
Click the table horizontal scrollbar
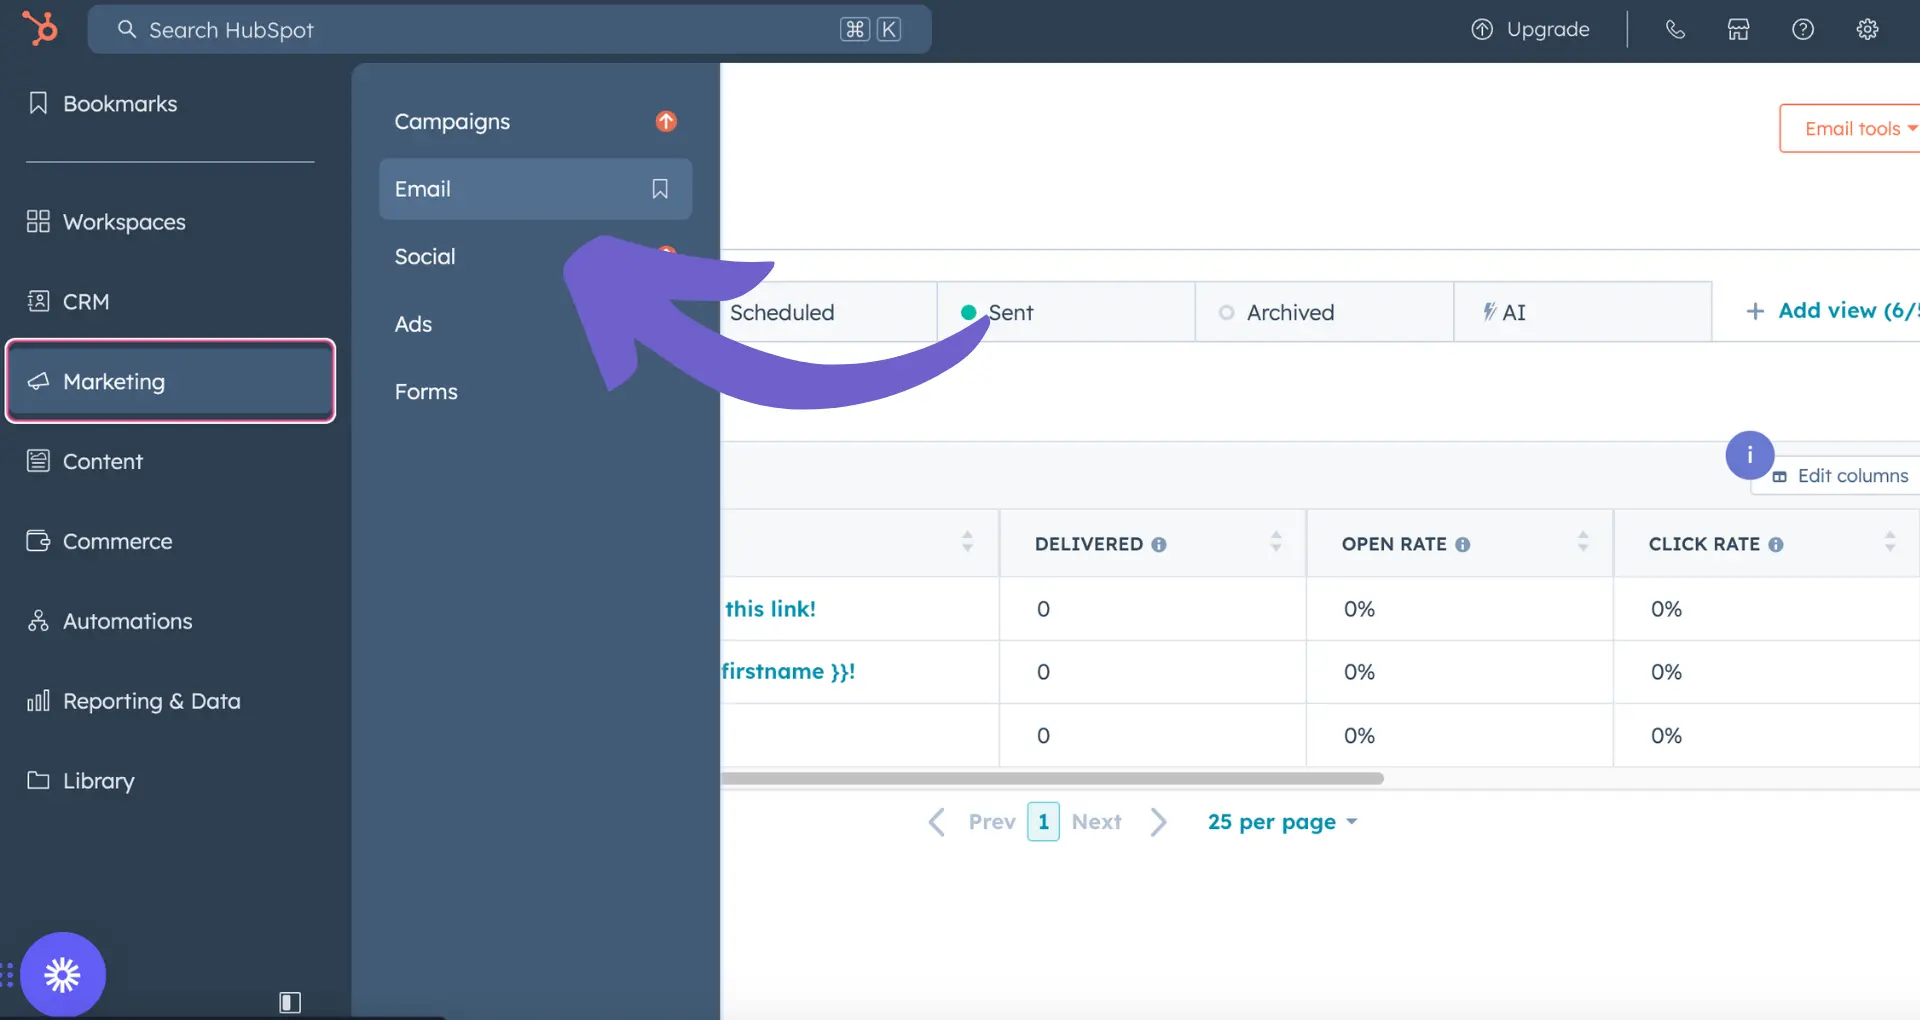coord(1052,778)
